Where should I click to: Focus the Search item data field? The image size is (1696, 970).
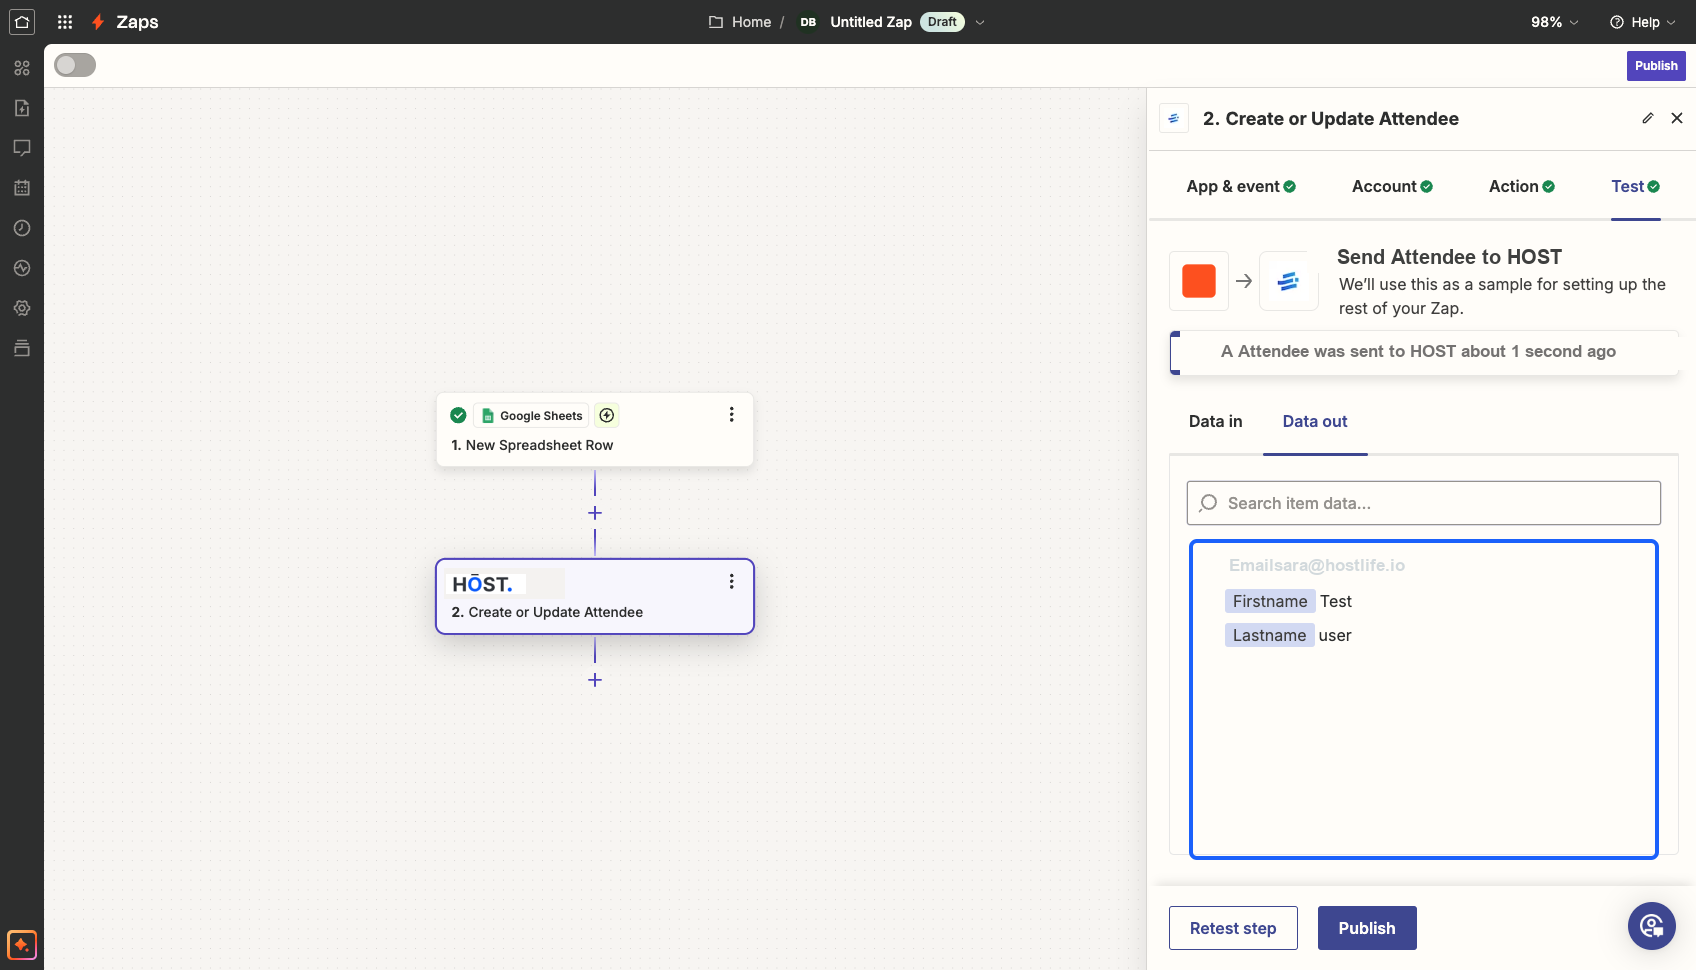click(1424, 503)
